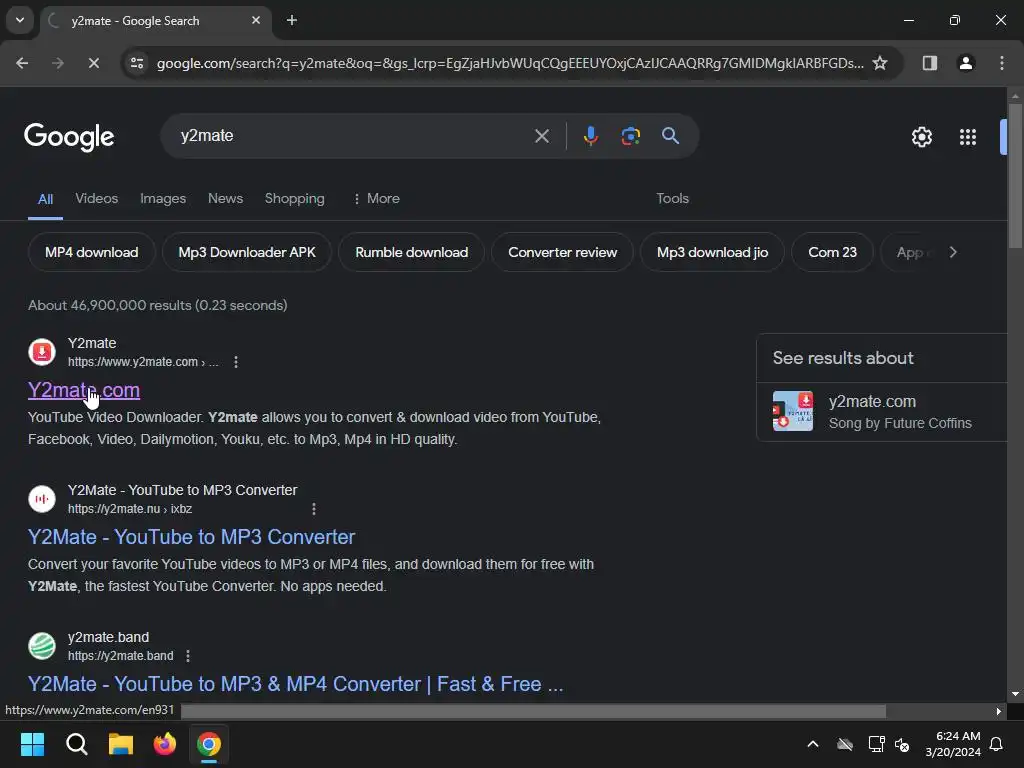Open y2mate.com Song by Future Coffins
The height and width of the screenshot is (768, 1024).
(899, 411)
